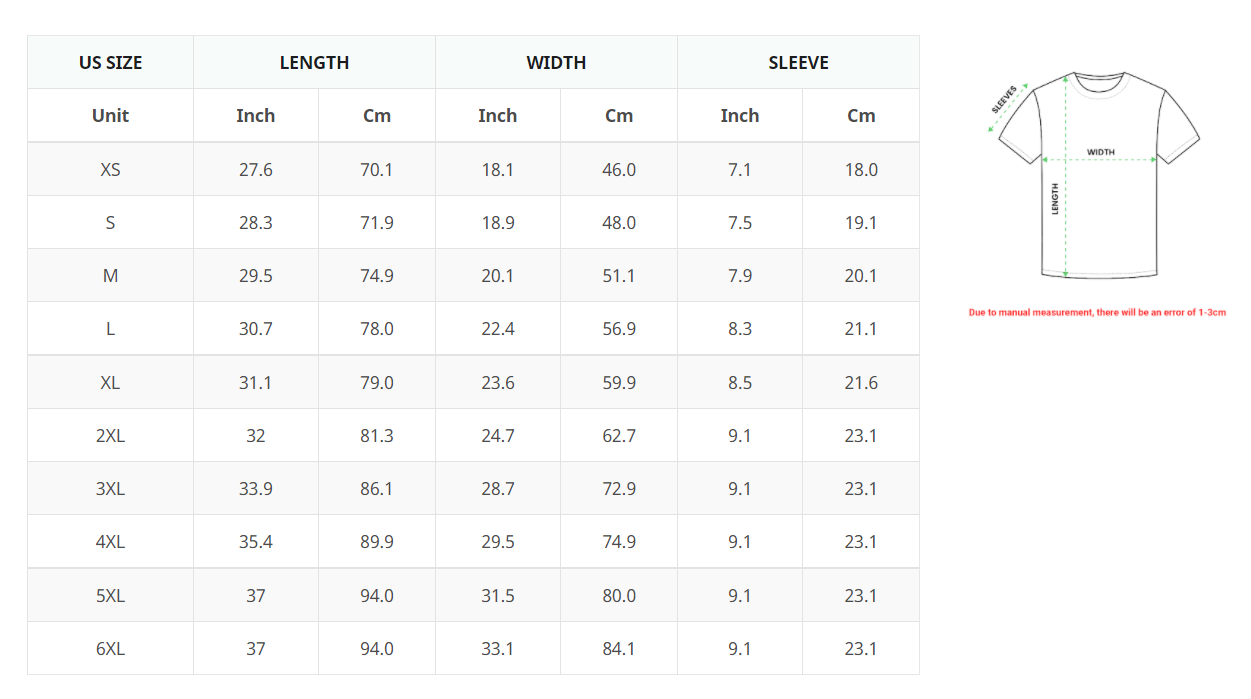Select the US SIZE column header
1251x699 pixels.
point(110,62)
